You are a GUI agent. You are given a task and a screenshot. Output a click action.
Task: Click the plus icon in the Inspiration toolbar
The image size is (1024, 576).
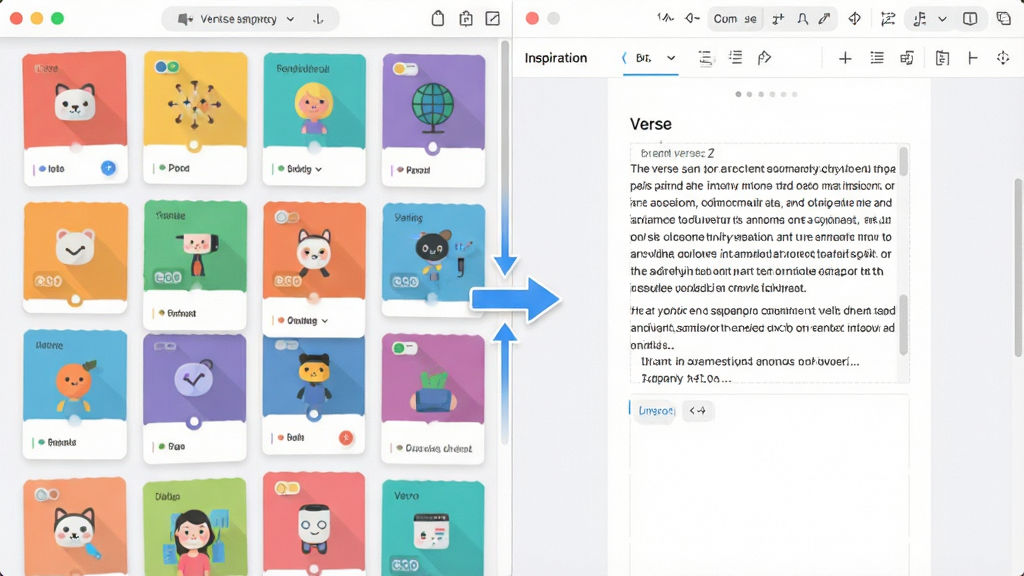[x=845, y=58]
